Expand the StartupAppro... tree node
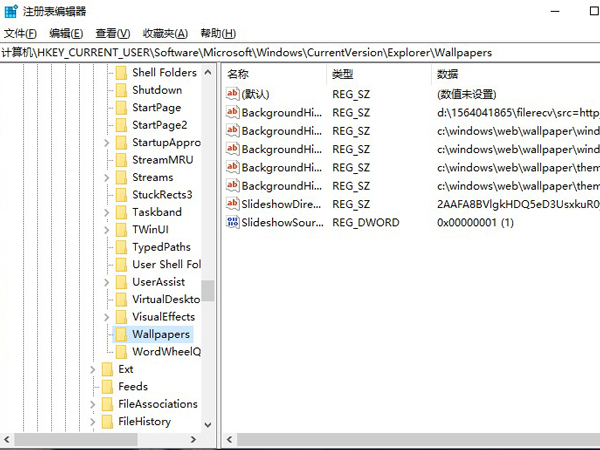This screenshot has height=450, width=600. click(x=107, y=143)
